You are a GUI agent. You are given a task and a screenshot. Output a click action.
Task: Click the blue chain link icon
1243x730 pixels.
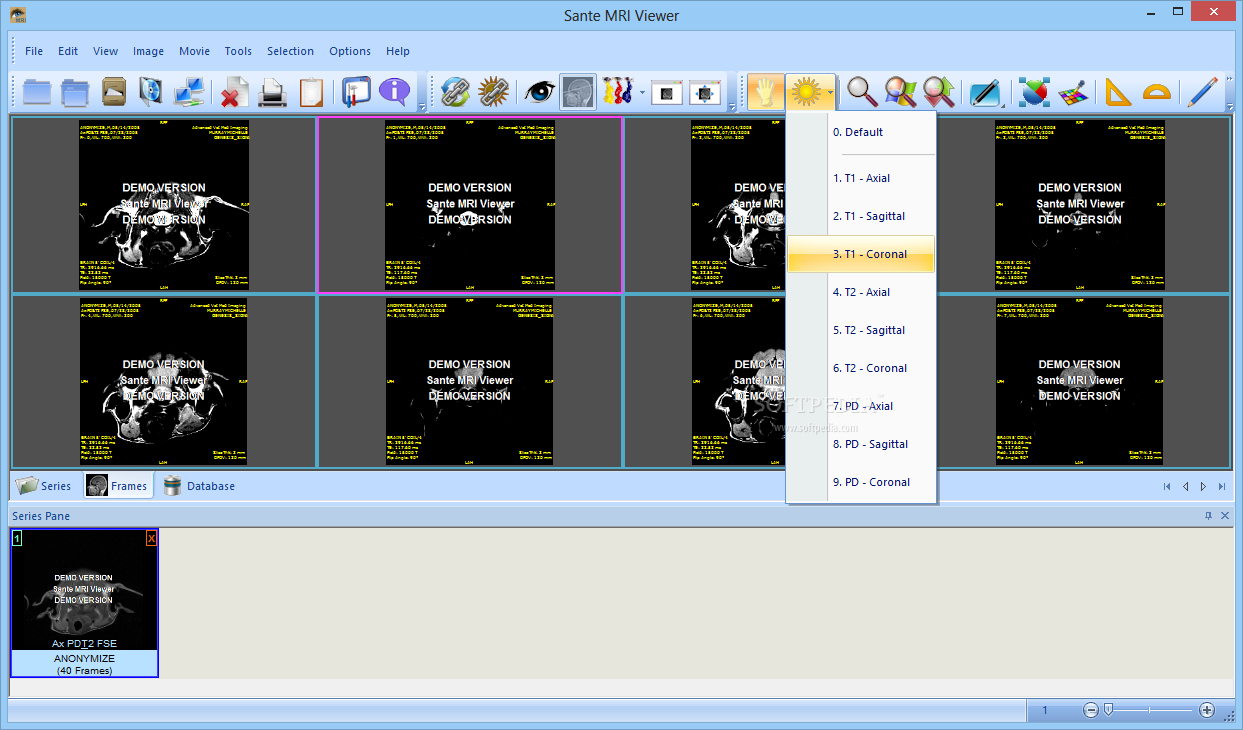coord(455,92)
